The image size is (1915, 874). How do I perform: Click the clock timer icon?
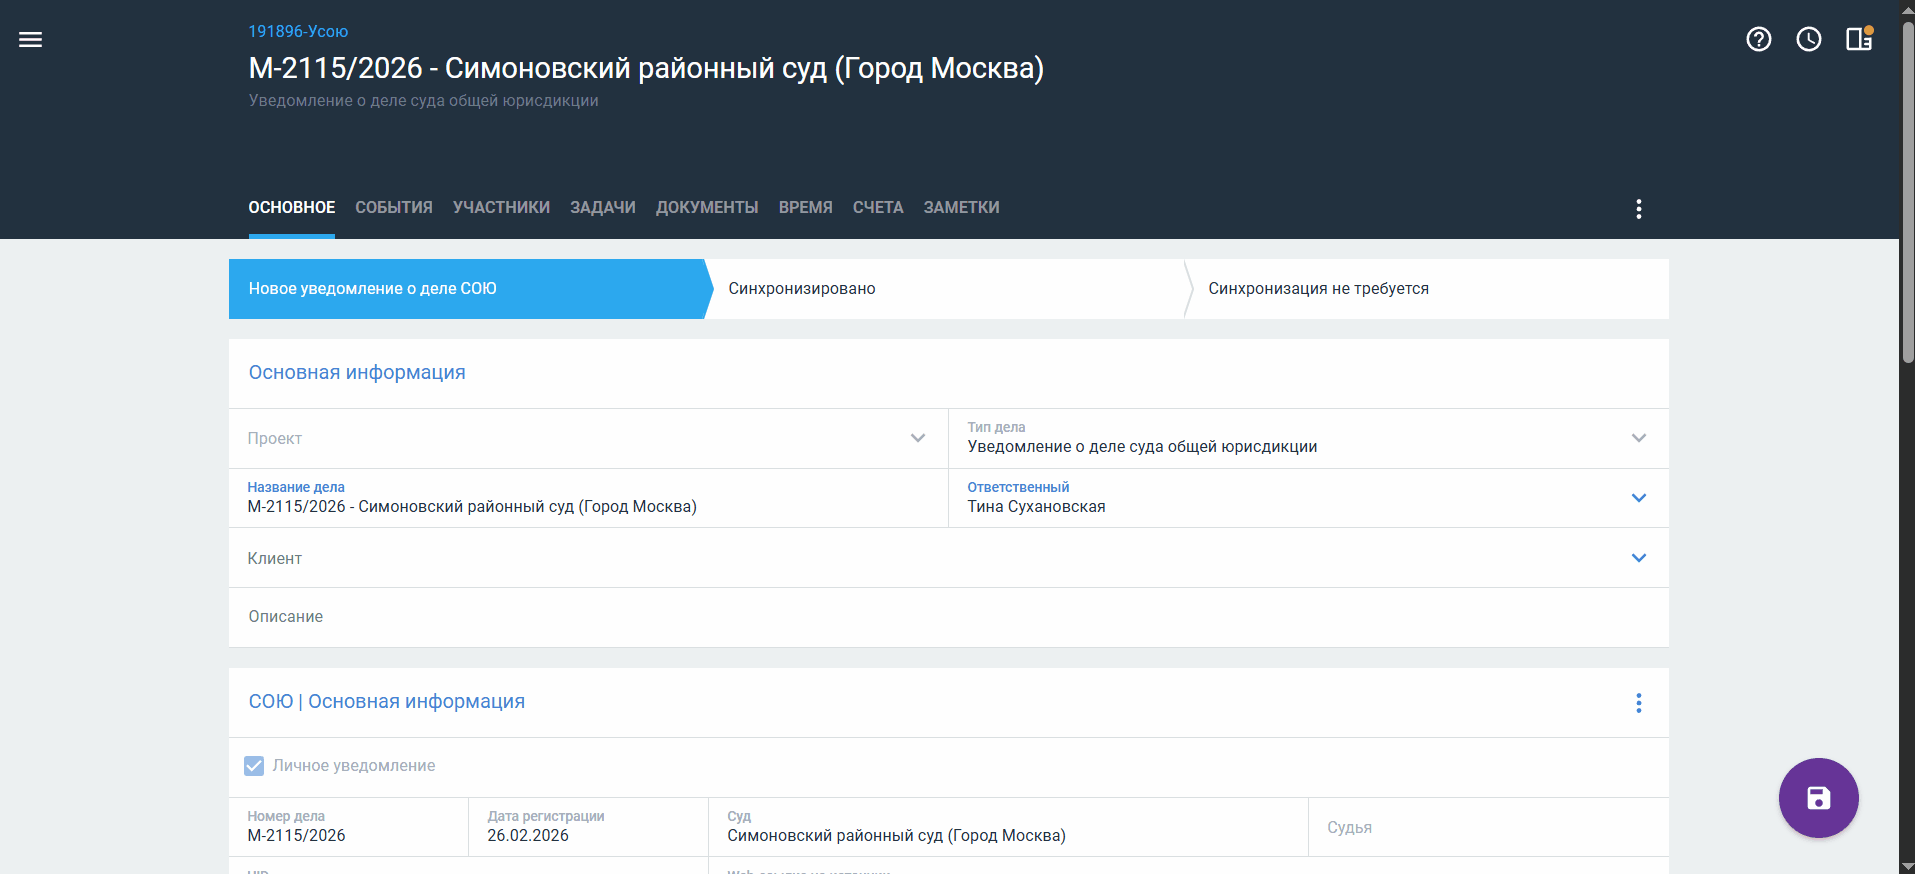(1808, 39)
